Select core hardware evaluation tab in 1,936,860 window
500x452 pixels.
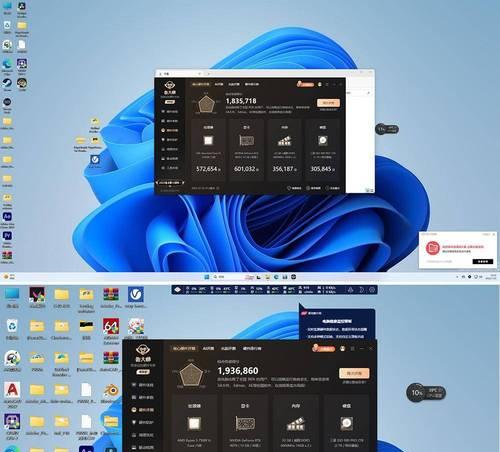(x=184, y=348)
